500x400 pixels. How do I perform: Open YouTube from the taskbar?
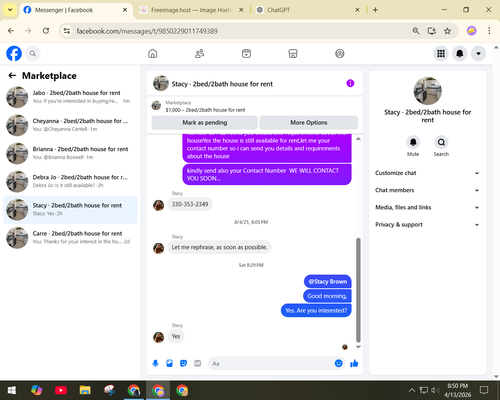click(61, 390)
